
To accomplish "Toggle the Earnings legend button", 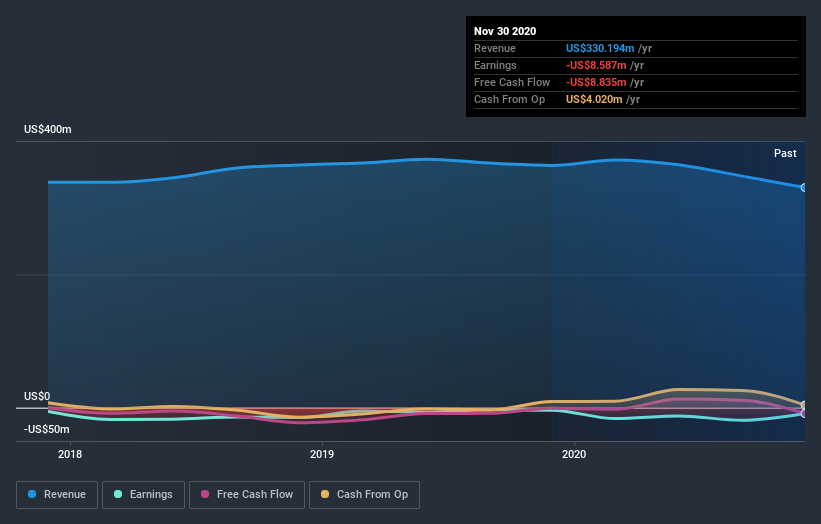I will [143, 495].
